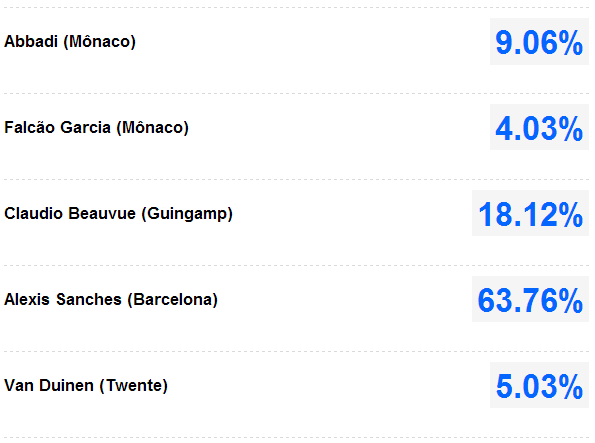This screenshot has height=443, width=595.
Task: Click the dashed divider below the Van Duinen row
Action: [296, 437]
